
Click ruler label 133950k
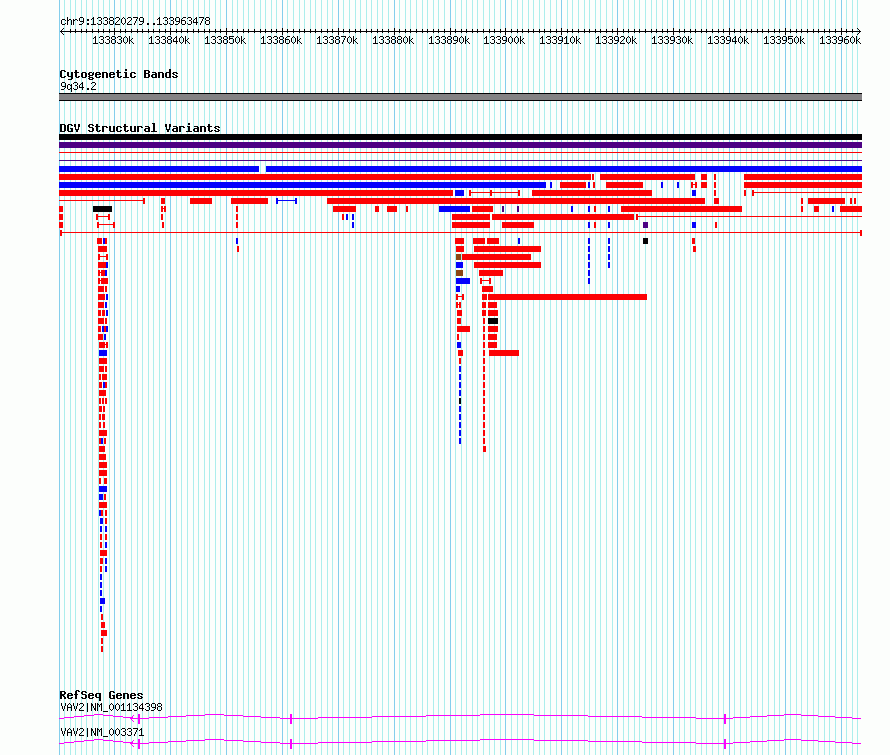click(784, 40)
